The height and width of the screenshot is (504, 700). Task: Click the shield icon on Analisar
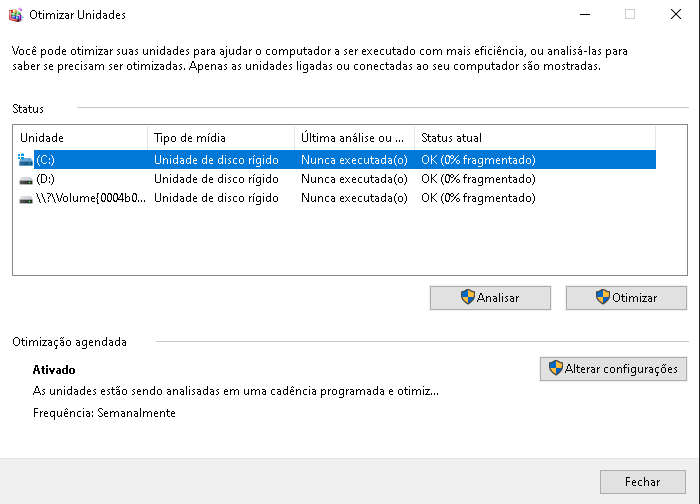point(467,297)
